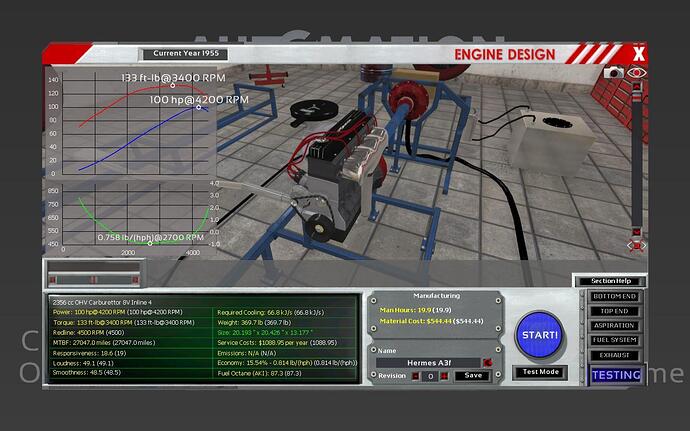Open the Exhaust section
This screenshot has width=690, height=431.
pyautogui.click(x=615, y=354)
